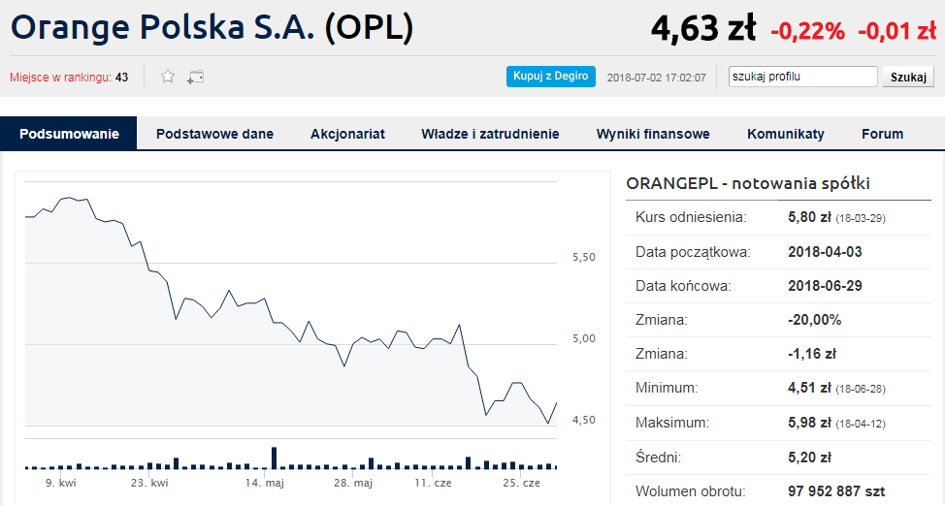Click the Miejsce w rankingu link
This screenshot has width=945, height=505.
(x=69, y=77)
